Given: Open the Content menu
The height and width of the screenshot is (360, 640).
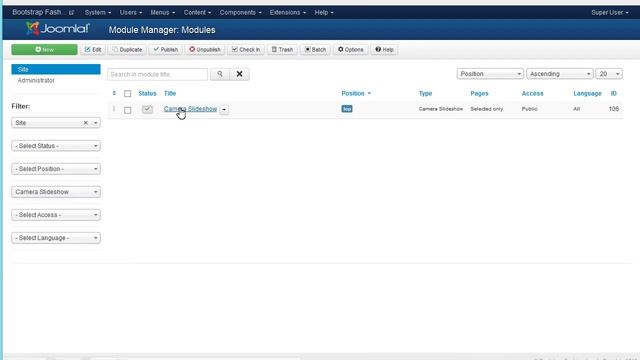Looking at the screenshot, I should pos(197,13).
